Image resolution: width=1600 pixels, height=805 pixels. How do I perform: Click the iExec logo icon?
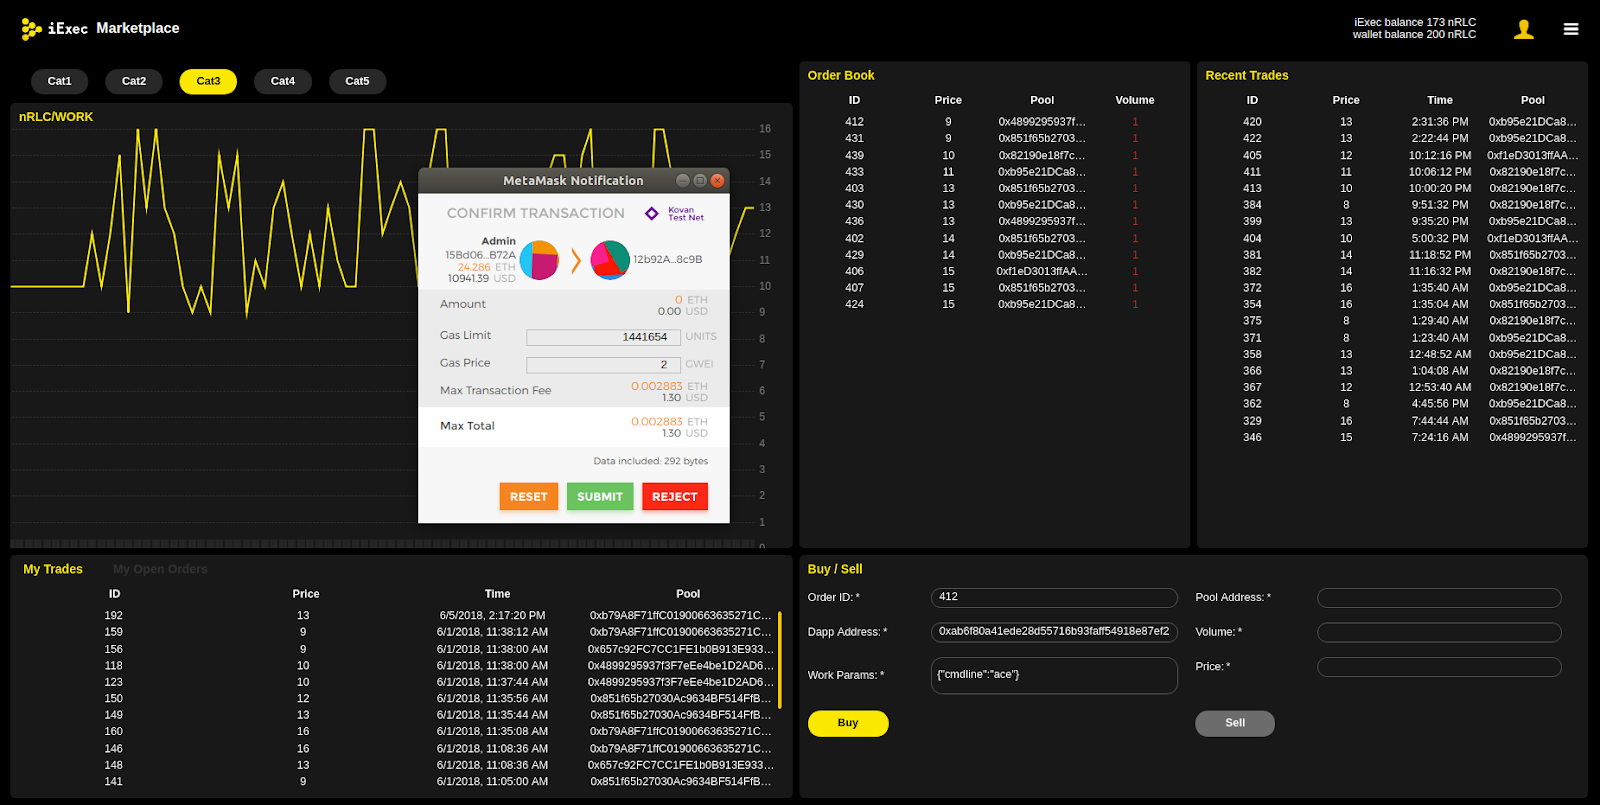pos(31,29)
